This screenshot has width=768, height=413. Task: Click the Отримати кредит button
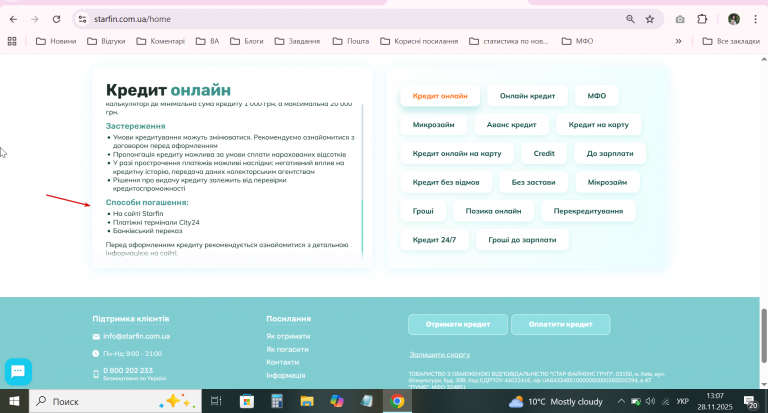point(458,324)
